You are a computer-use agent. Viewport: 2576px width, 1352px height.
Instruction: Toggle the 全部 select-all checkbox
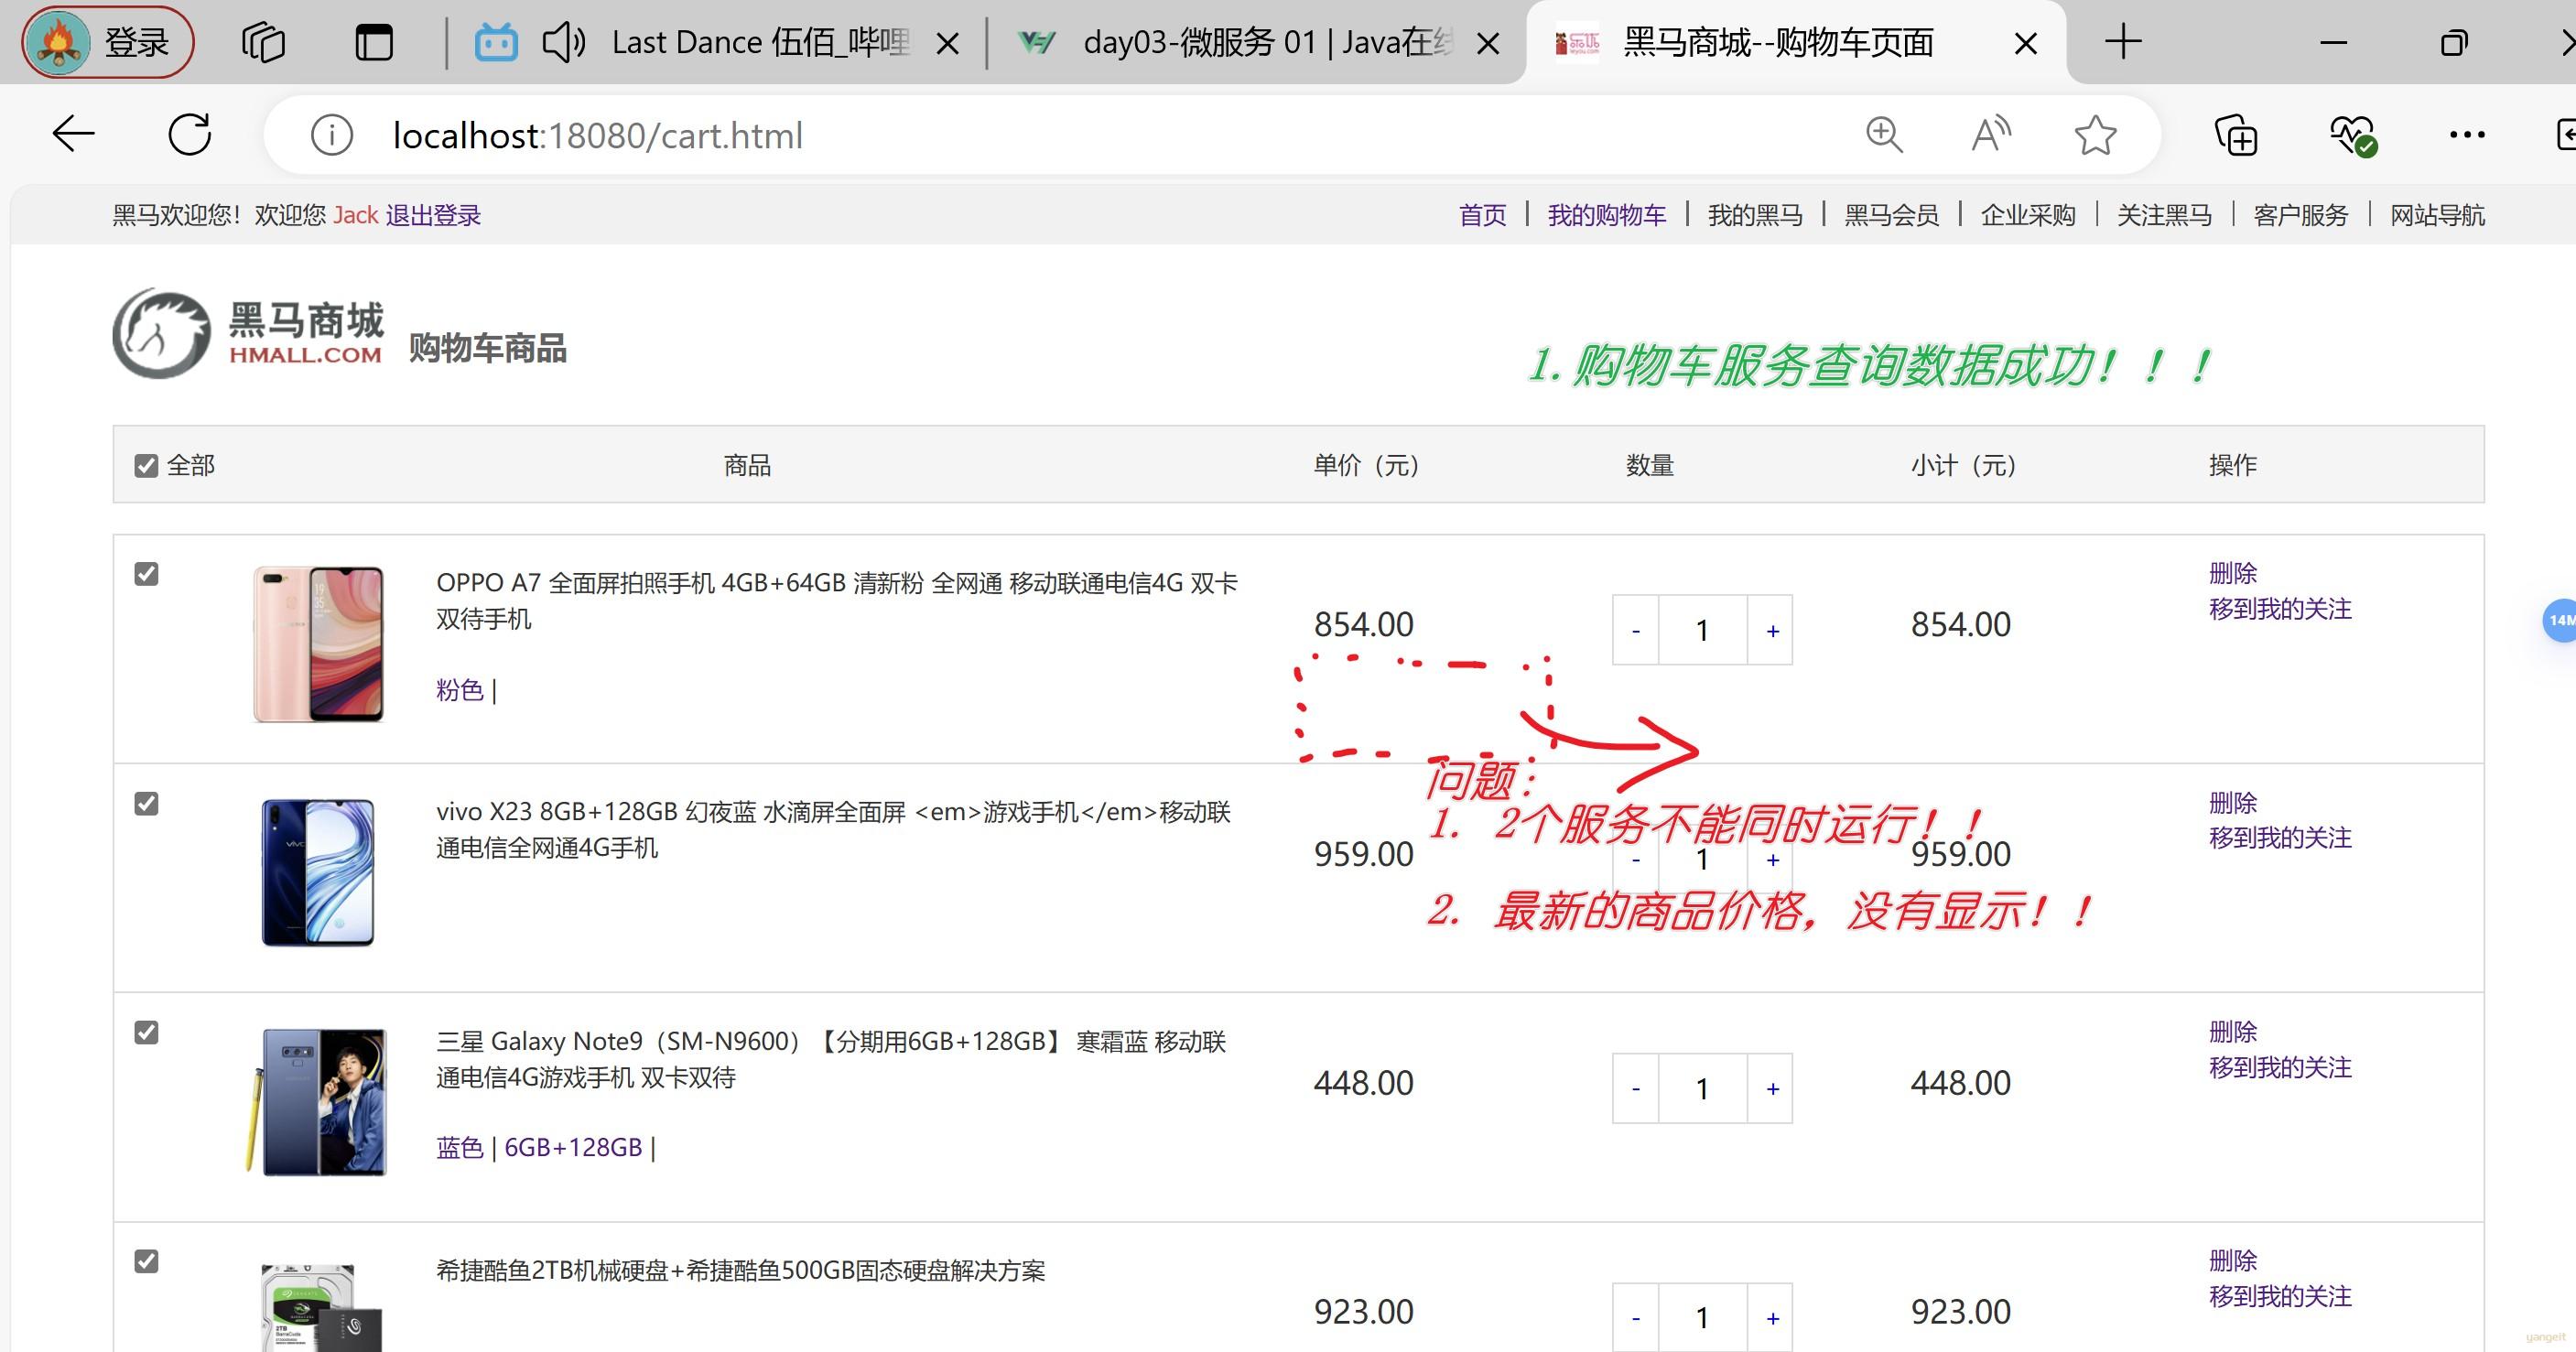(x=146, y=465)
